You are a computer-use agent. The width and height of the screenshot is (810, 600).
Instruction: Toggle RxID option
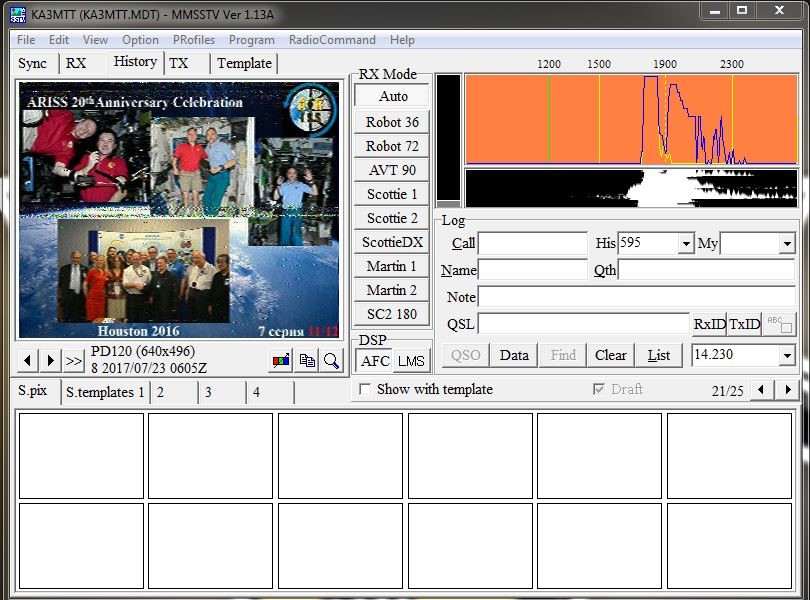point(709,324)
